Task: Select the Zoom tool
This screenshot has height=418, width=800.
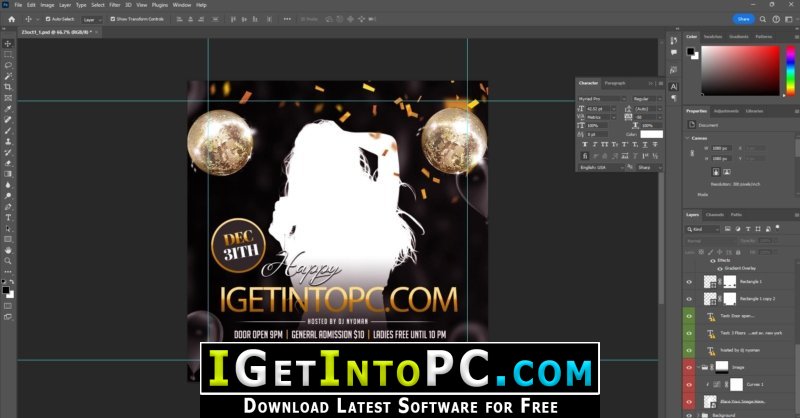Action: (x=8, y=261)
